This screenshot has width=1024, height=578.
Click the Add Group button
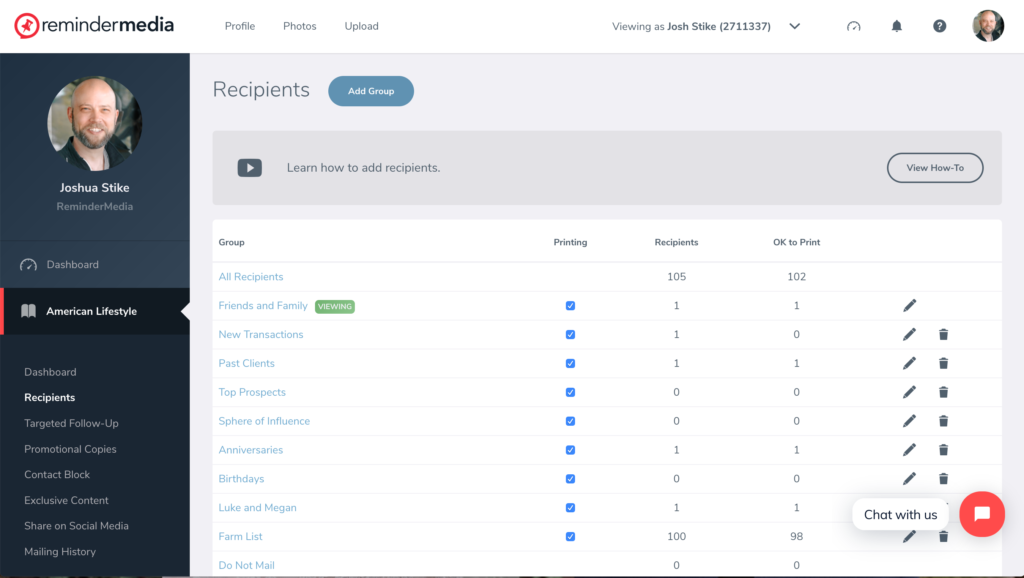point(371,91)
